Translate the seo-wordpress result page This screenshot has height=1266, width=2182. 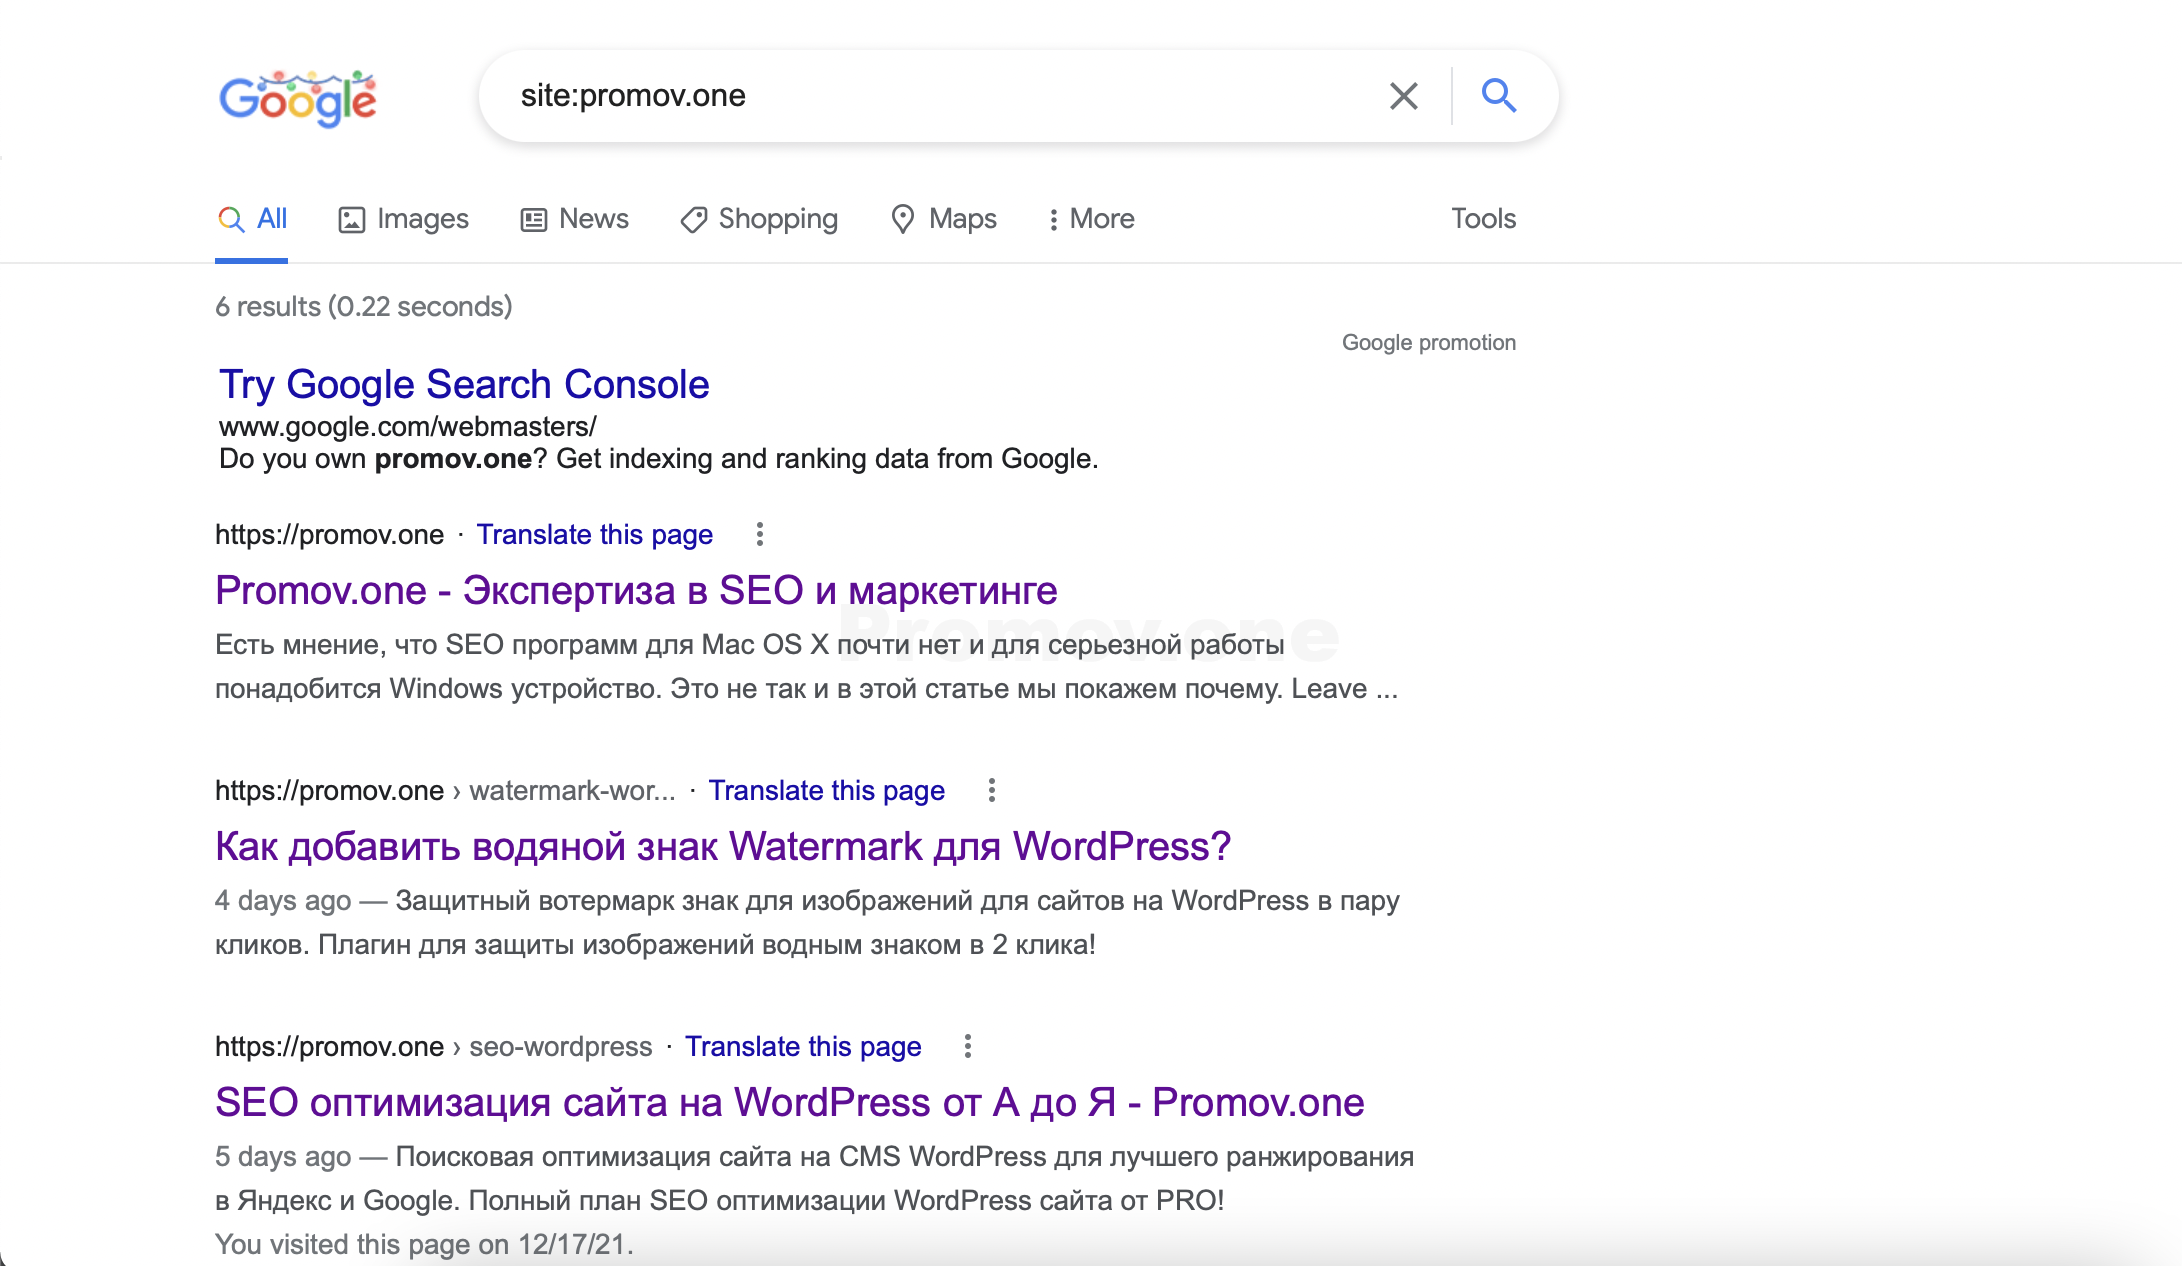coord(802,1047)
